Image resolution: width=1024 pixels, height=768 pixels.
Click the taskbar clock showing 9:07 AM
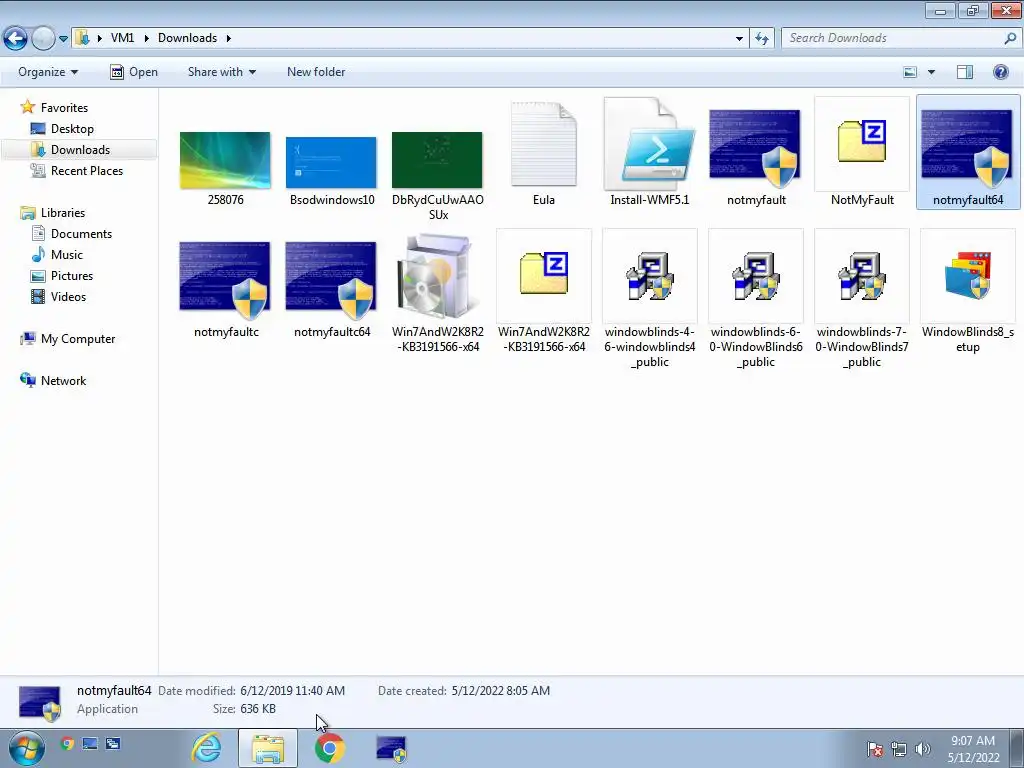[973, 749]
